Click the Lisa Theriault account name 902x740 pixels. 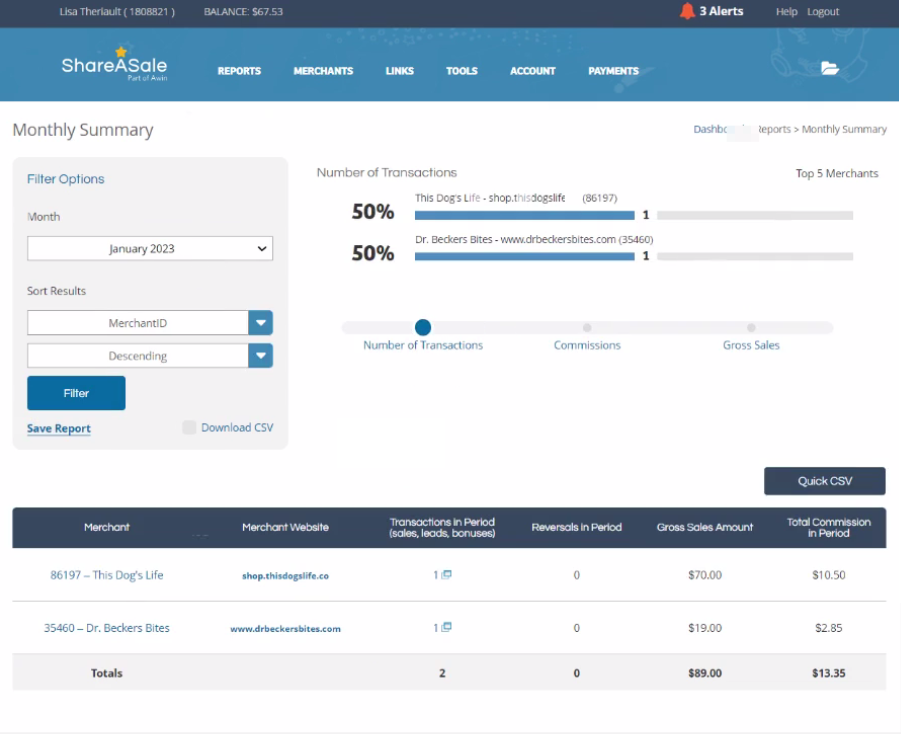(x=117, y=12)
